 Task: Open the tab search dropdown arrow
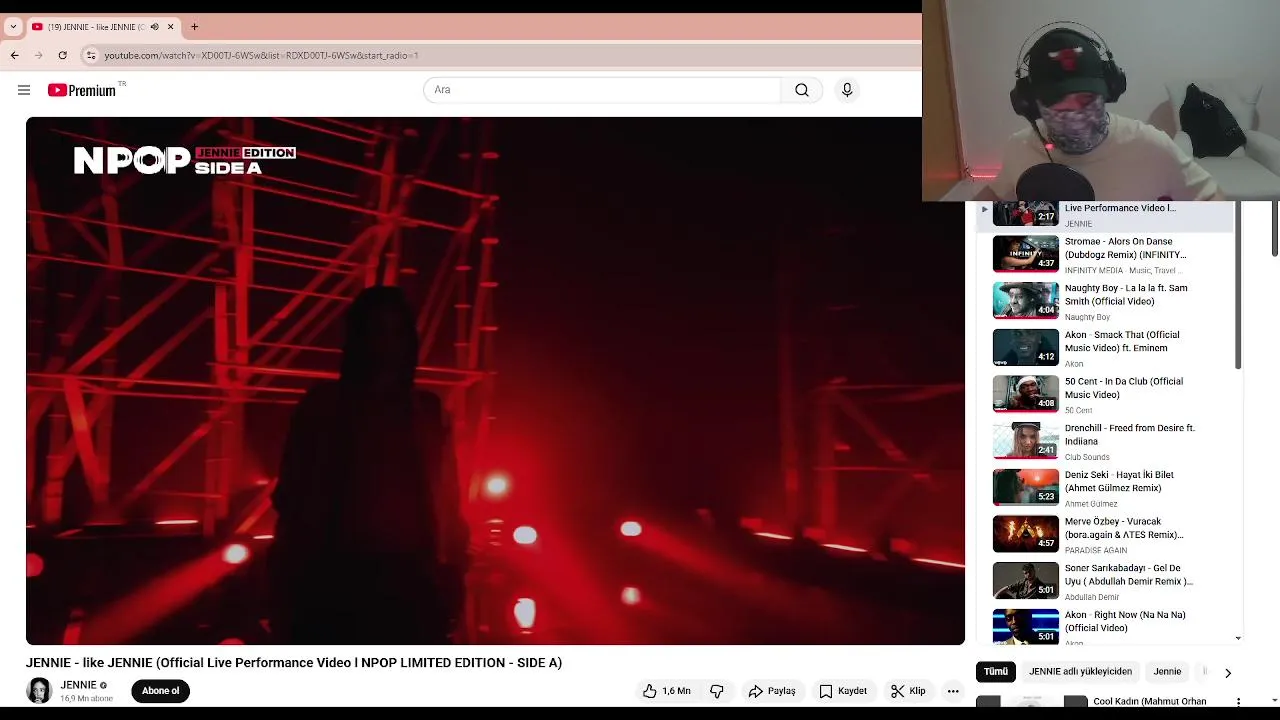[x=13, y=27]
